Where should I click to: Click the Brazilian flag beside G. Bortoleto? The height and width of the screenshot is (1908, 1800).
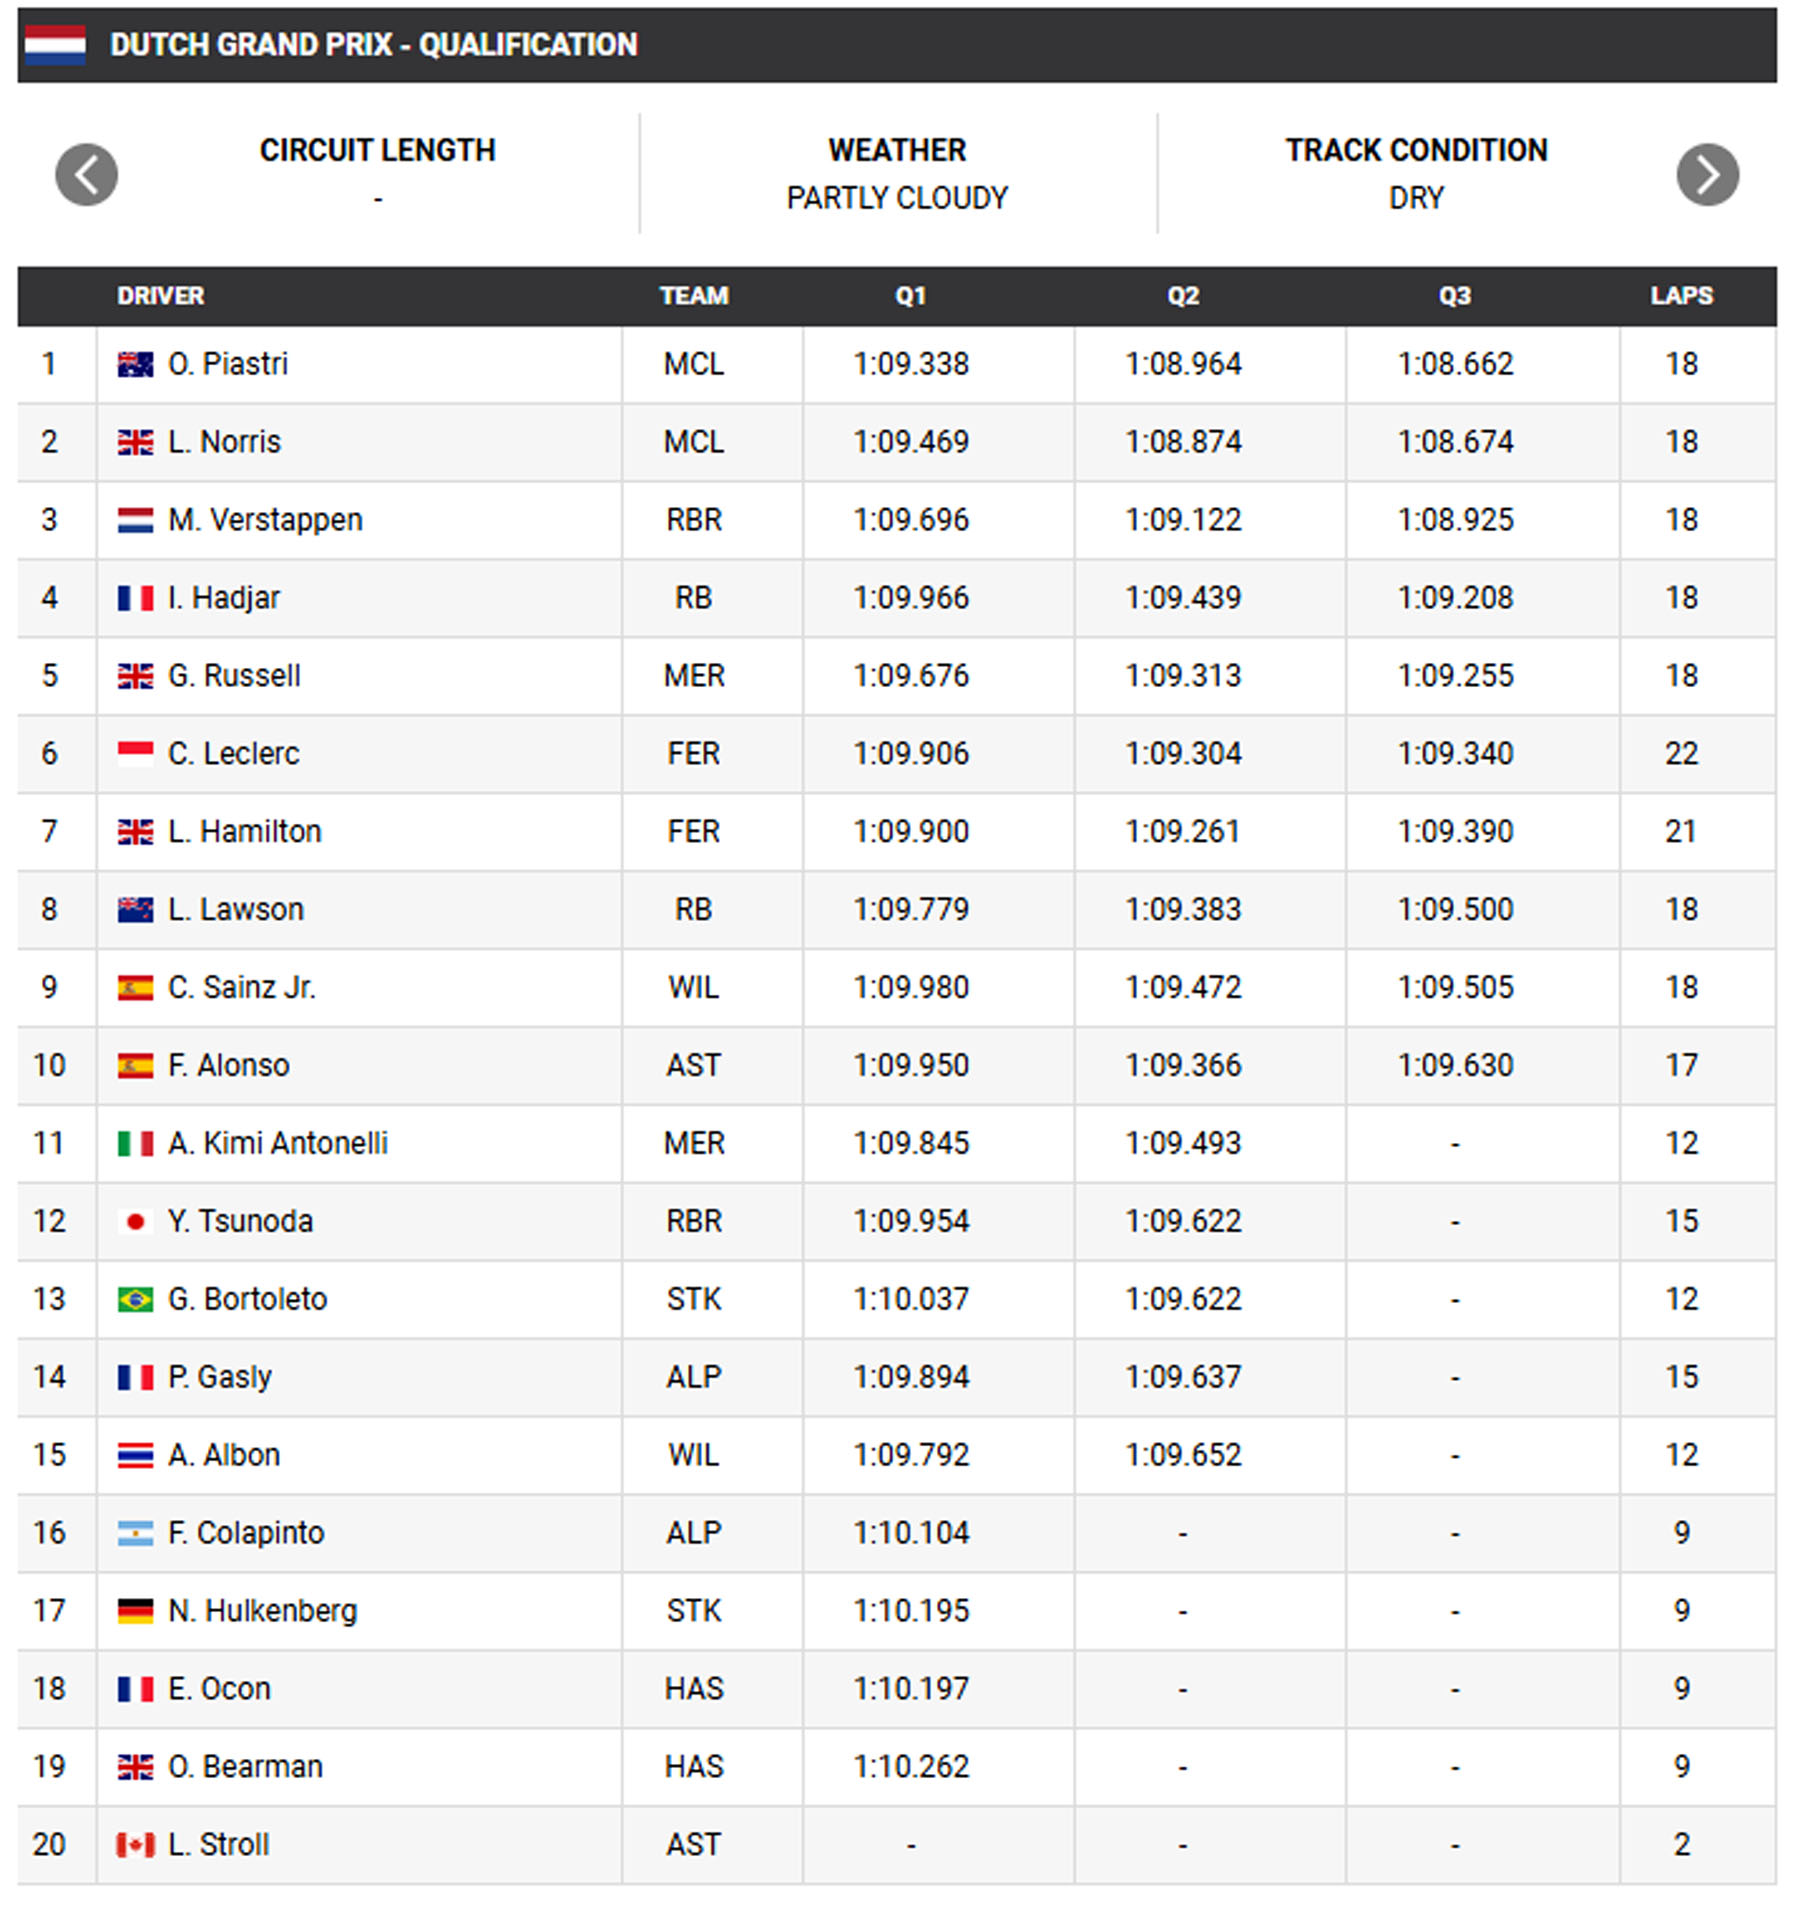135,1299
